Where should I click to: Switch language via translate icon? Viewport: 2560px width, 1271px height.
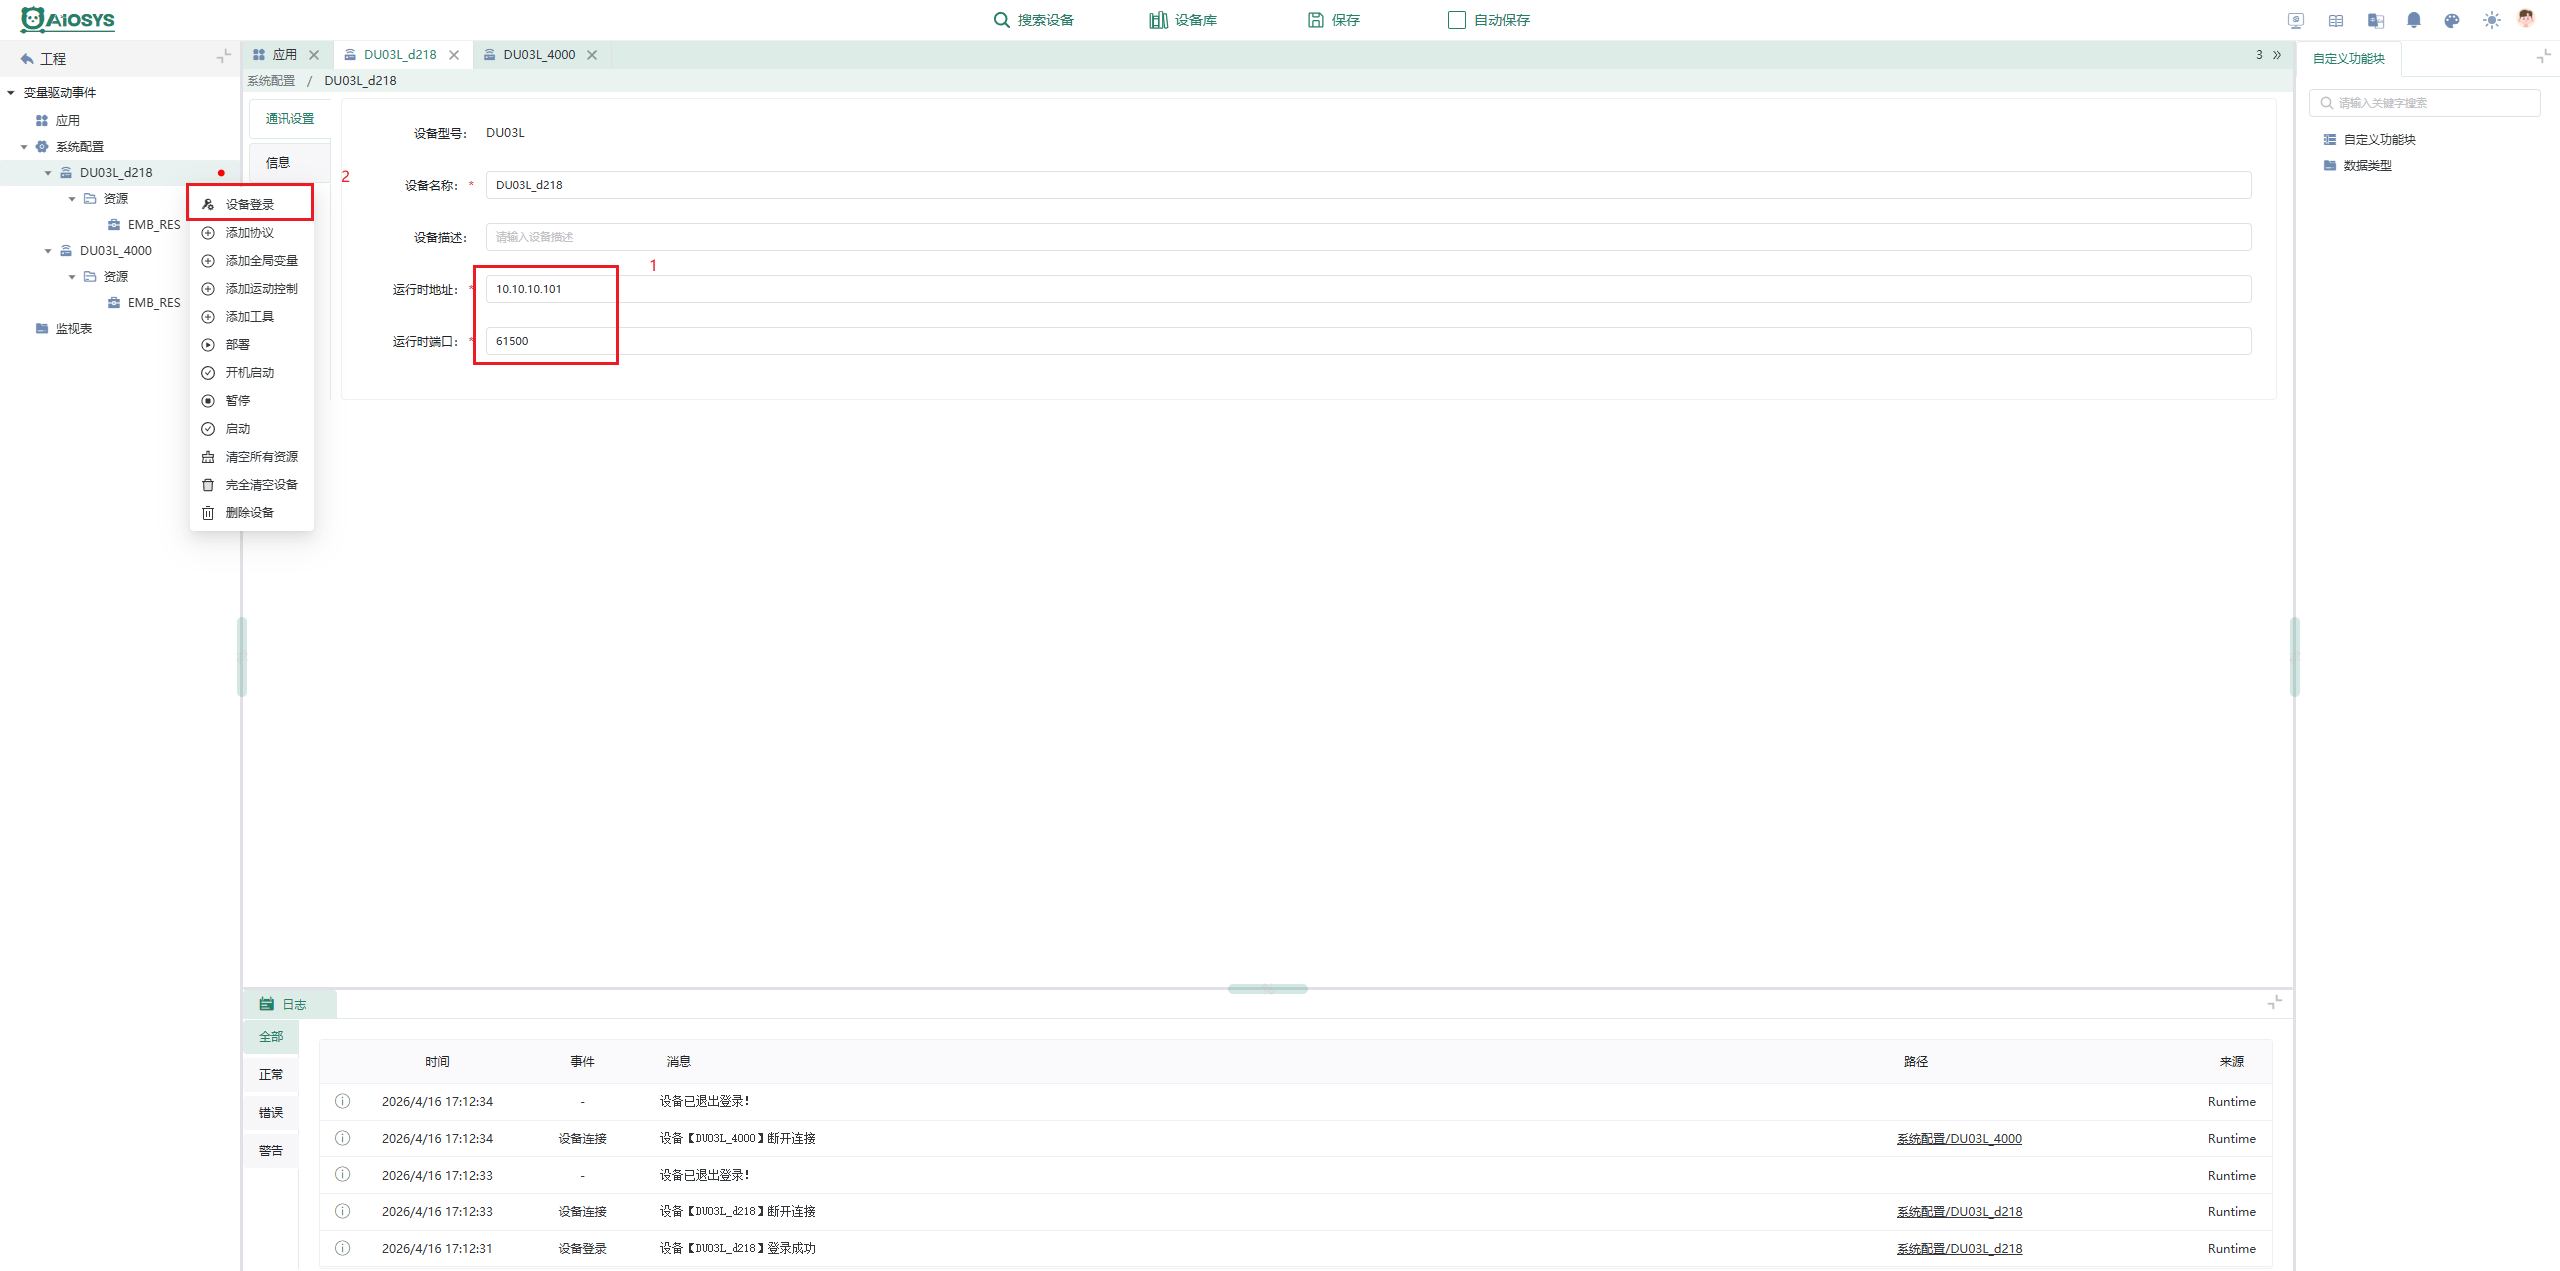point(2376,20)
